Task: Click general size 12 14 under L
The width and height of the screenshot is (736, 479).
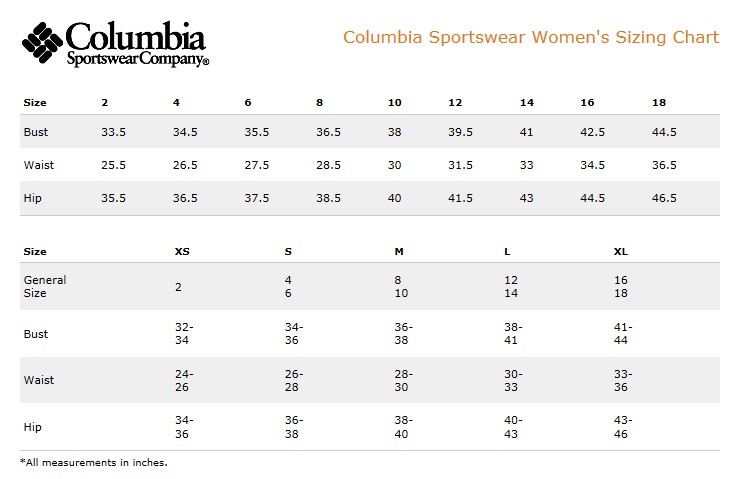Action: (x=511, y=286)
